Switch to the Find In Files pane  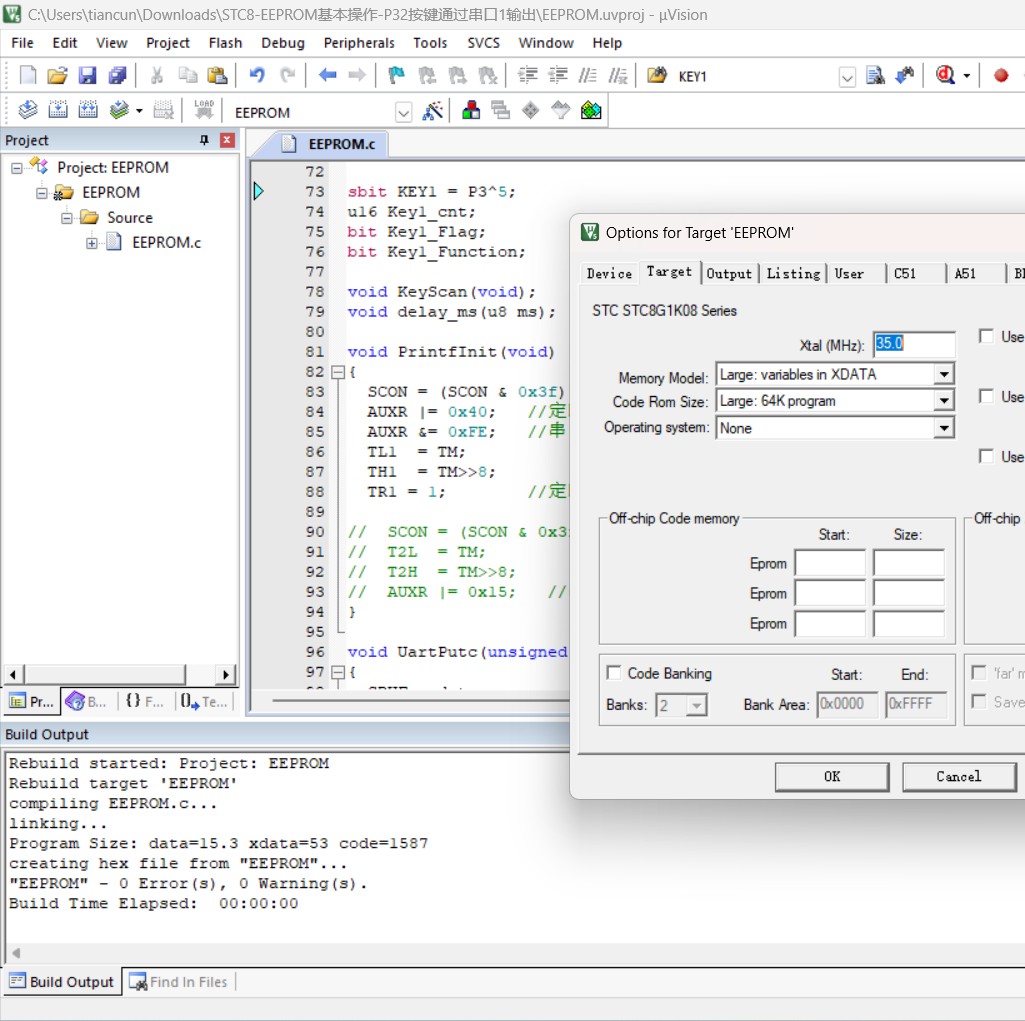coord(178,982)
